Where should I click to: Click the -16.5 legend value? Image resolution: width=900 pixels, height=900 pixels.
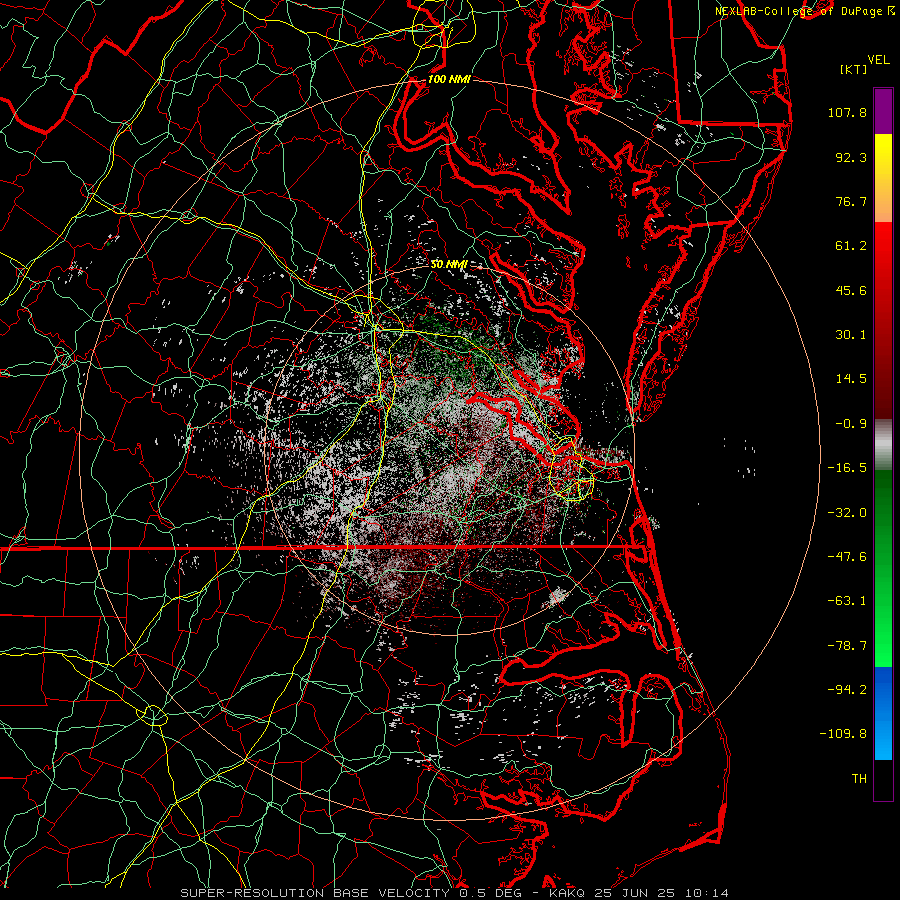click(847, 468)
